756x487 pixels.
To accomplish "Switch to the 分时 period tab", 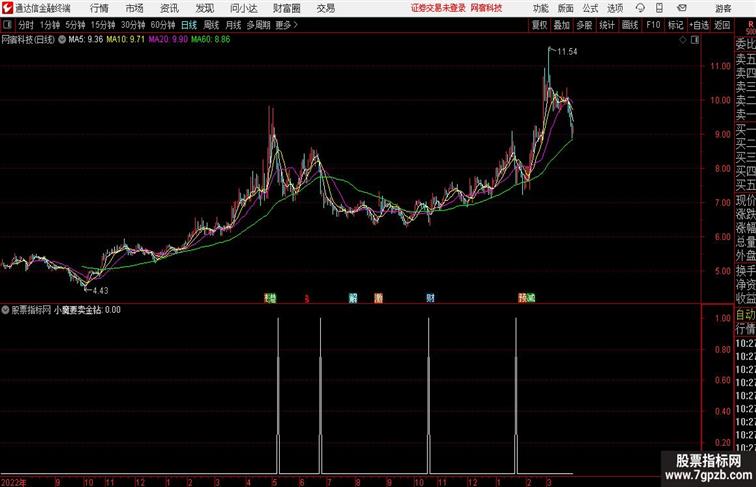I will [x=26, y=25].
